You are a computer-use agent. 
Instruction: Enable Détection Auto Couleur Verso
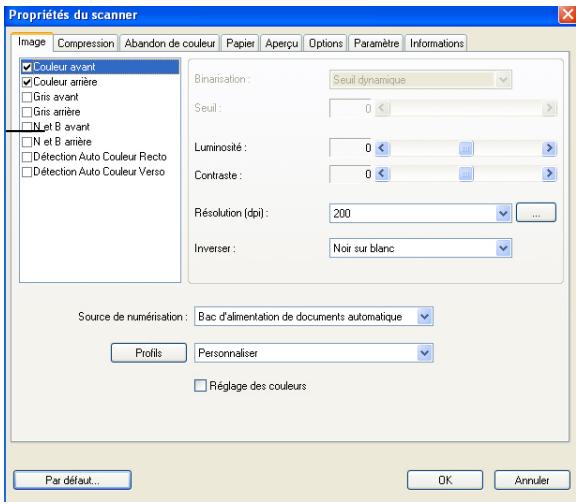(27, 172)
